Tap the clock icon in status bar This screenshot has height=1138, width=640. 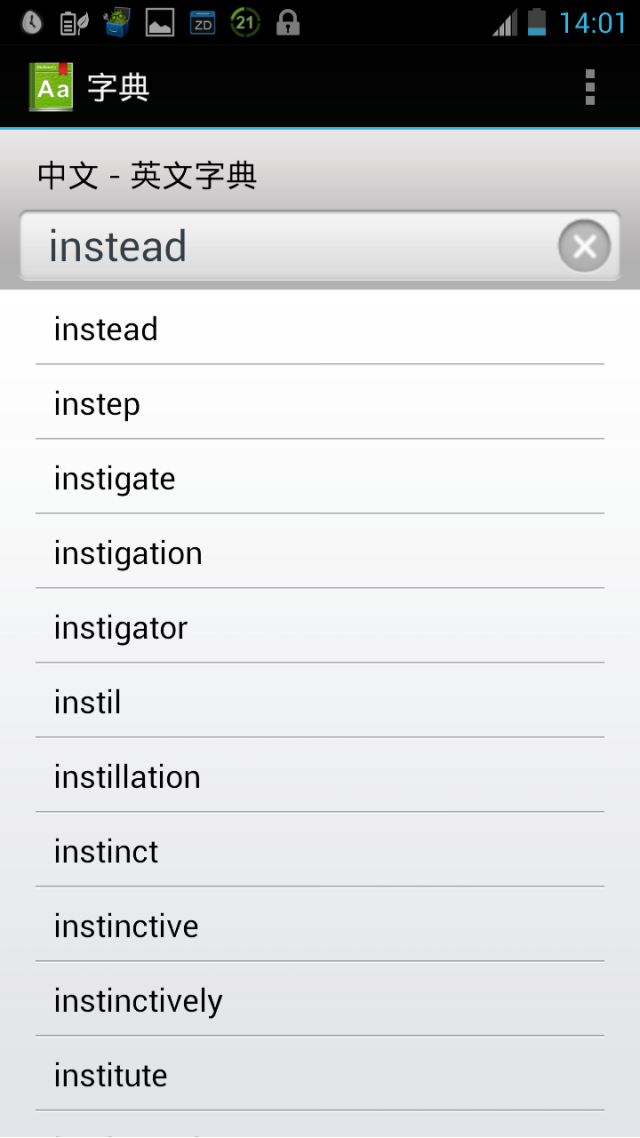point(31,23)
